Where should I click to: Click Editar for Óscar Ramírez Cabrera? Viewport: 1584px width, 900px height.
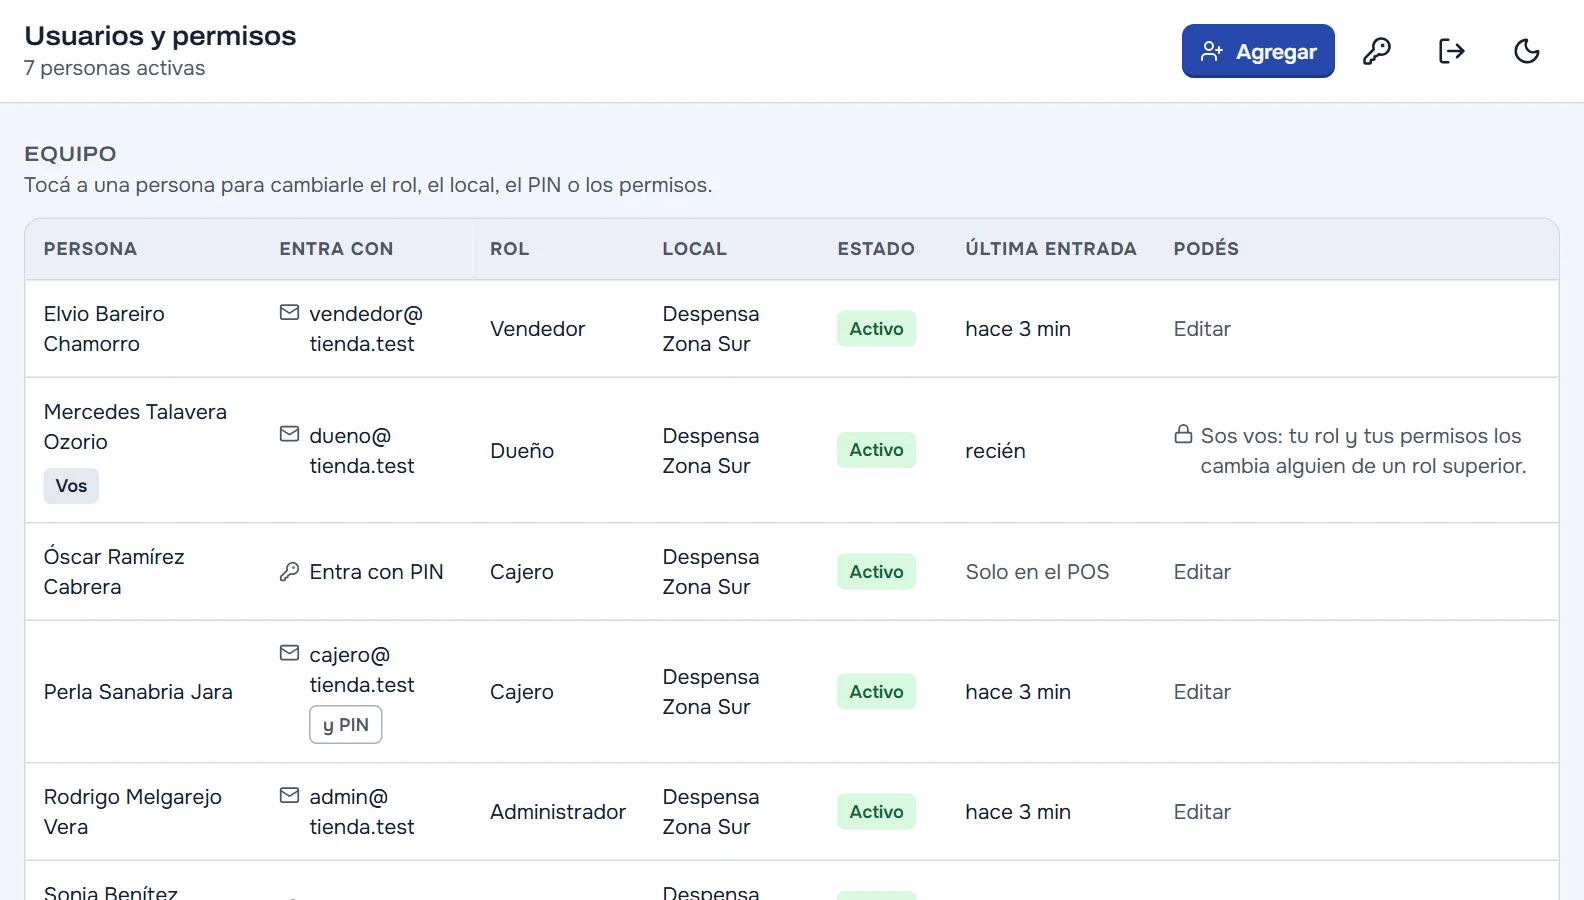click(1202, 572)
